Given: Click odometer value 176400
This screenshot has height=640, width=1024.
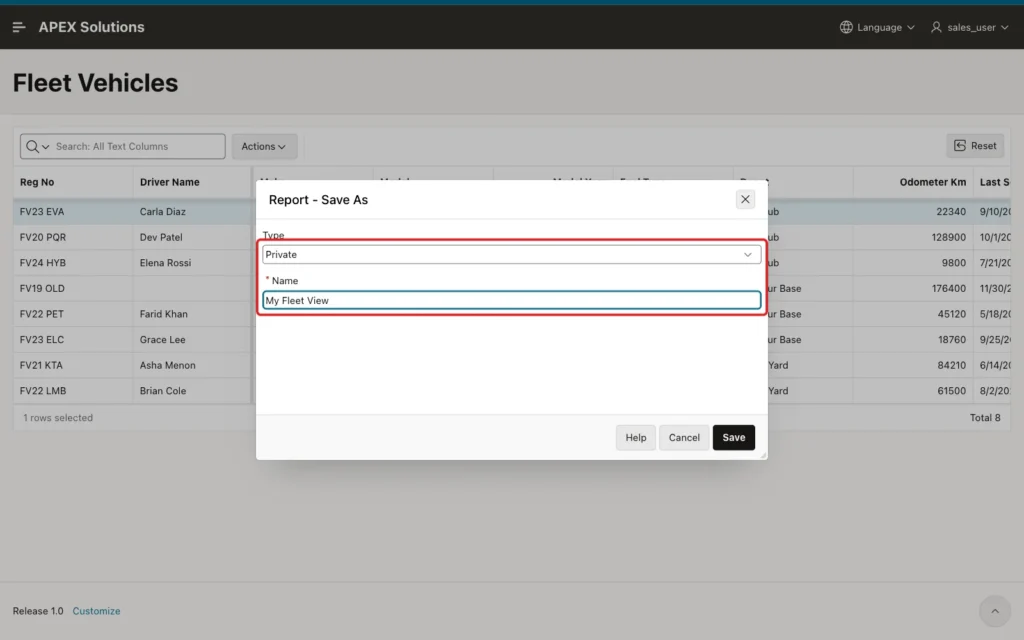Looking at the screenshot, I should click(948, 288).
